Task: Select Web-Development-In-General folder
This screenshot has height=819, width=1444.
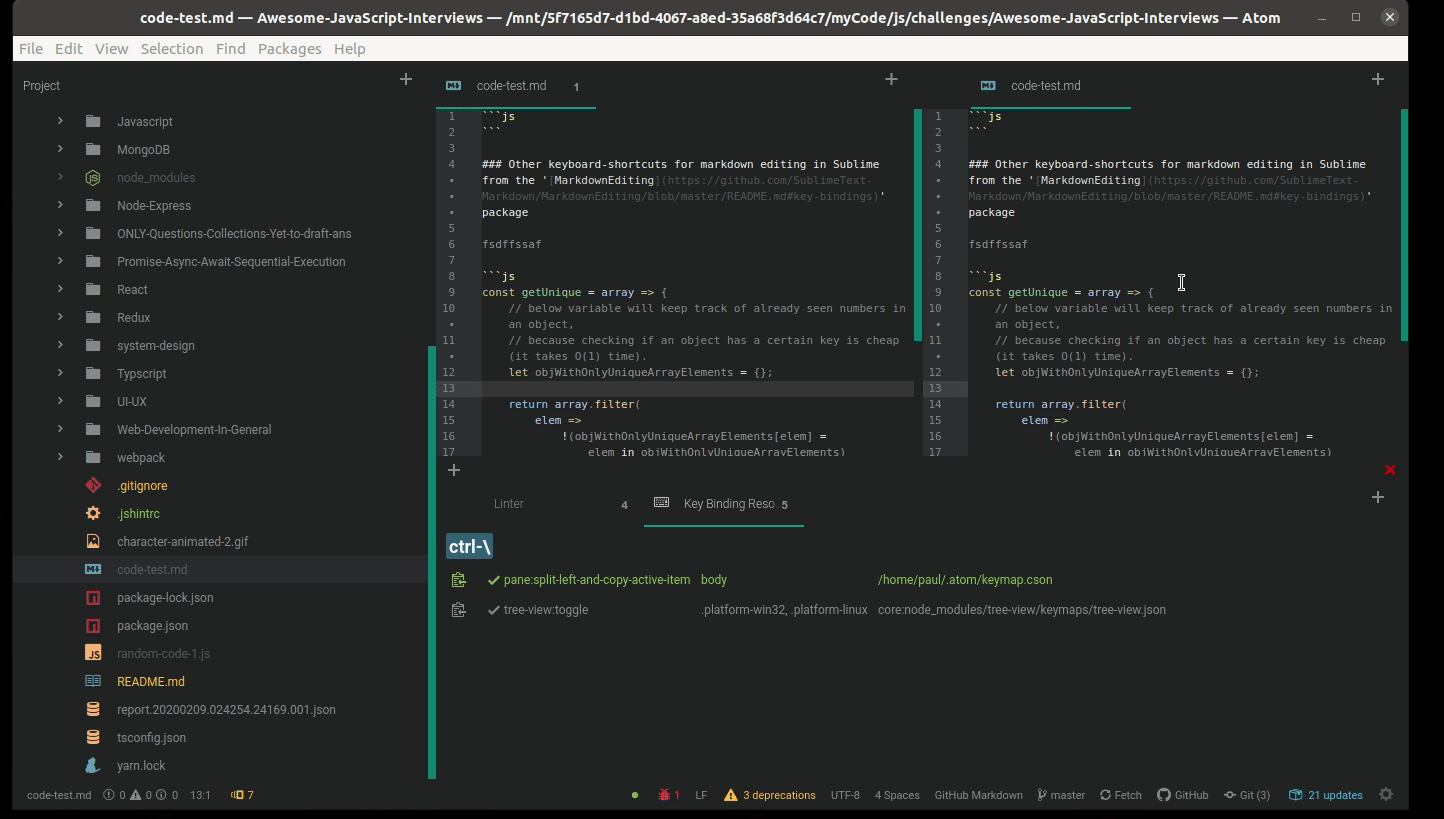Action: click(x=194, y=429)
